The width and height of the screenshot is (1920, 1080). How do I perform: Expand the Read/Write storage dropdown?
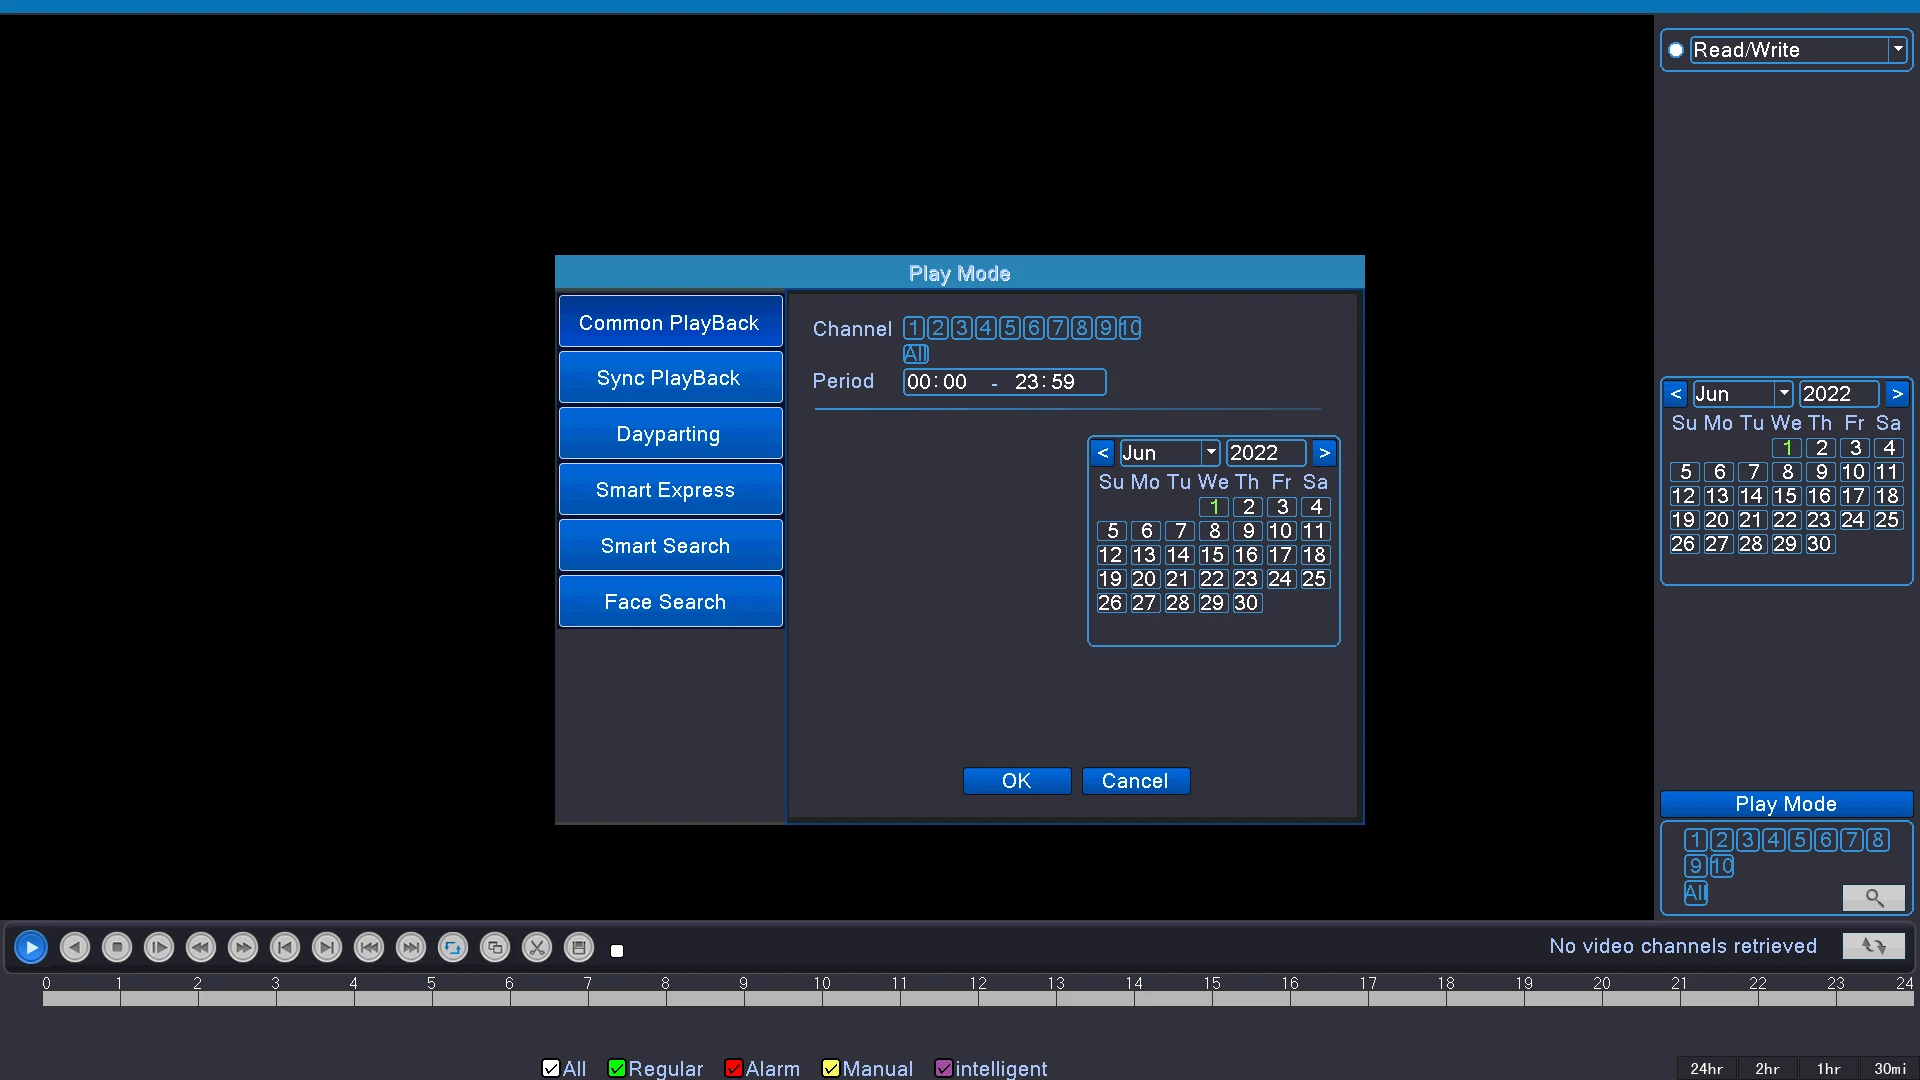1897,50
